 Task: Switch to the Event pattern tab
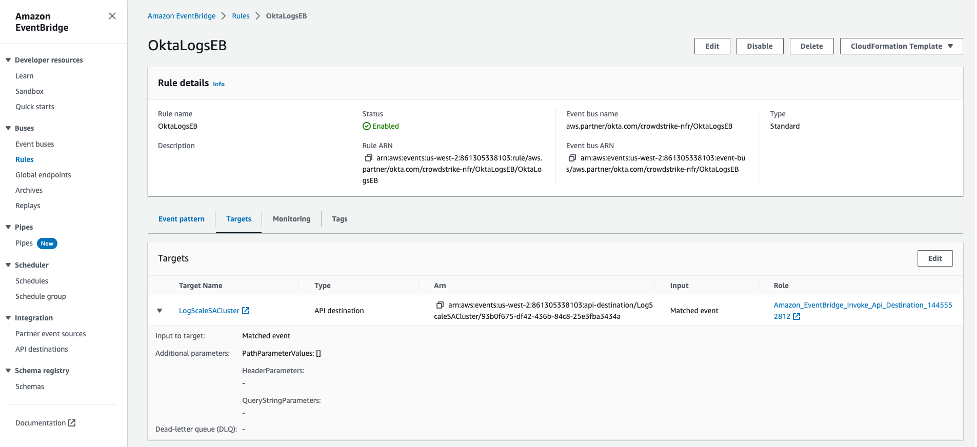182,219
